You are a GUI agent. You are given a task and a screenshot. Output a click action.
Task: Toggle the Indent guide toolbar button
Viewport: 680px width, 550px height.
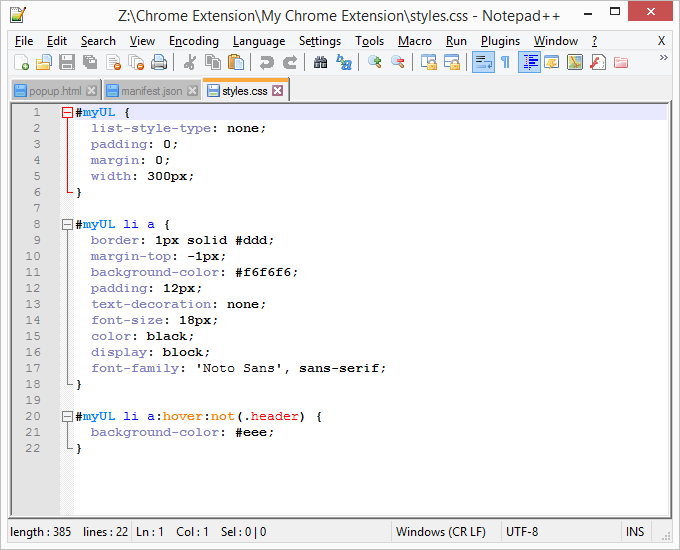tap(529, 63)
